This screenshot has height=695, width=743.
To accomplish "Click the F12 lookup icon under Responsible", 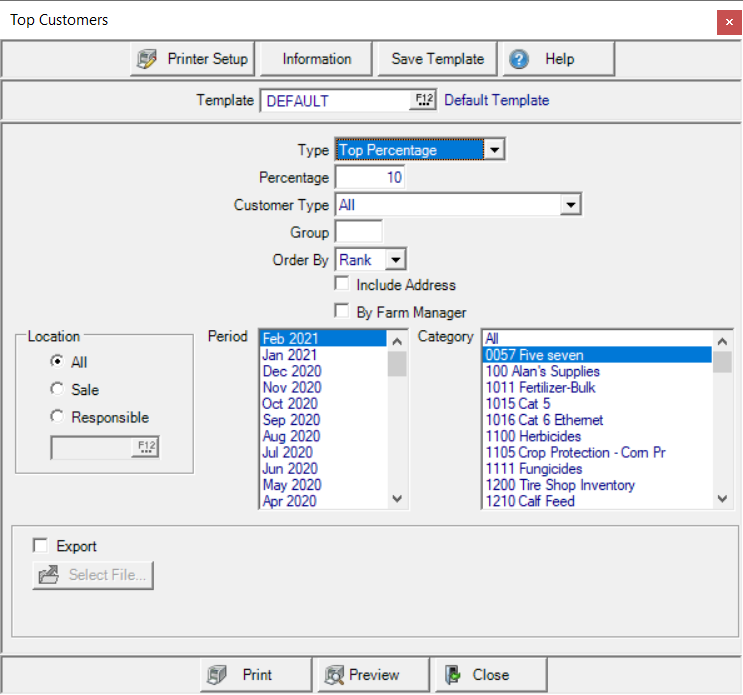I will [x=146, y=447].
